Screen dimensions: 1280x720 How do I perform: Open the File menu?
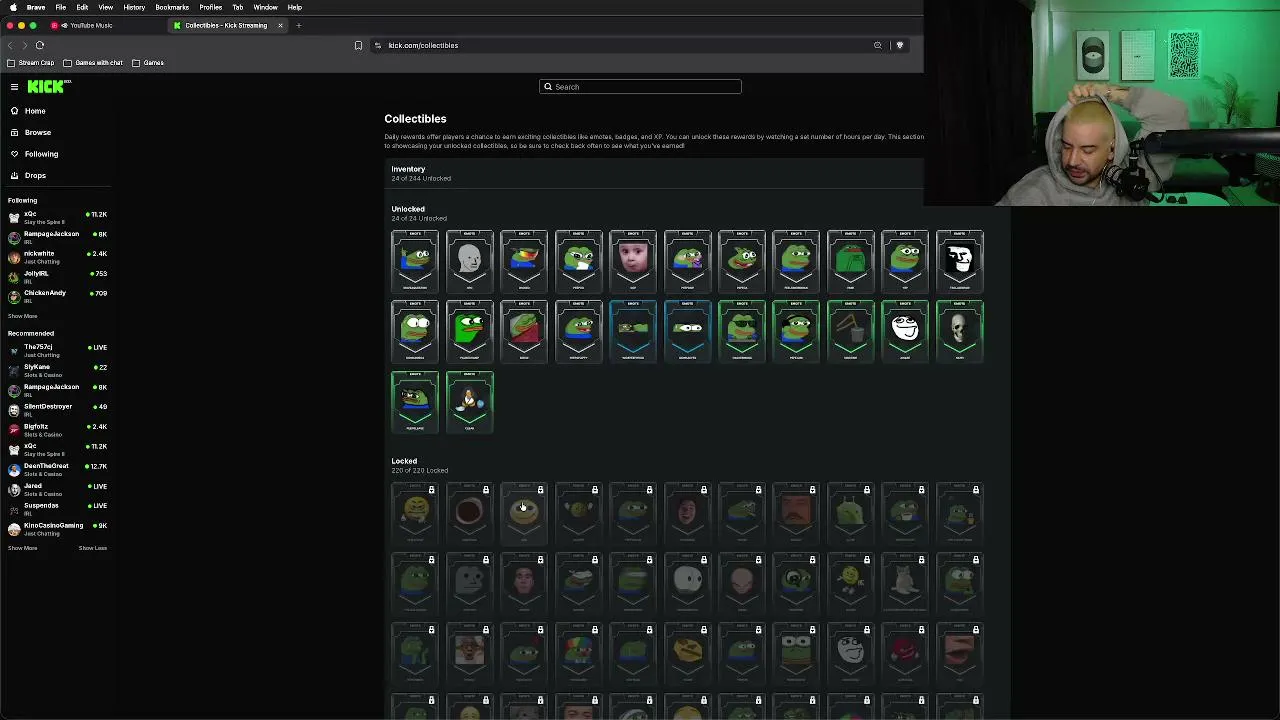tap(61, 7)
